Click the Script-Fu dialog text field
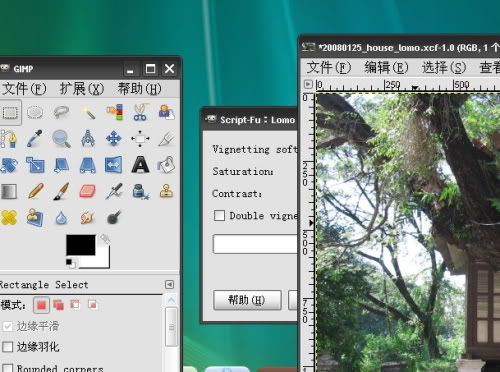Image resolution: width=500 pixels, height=372 pixels. click(x=255, y=244)
